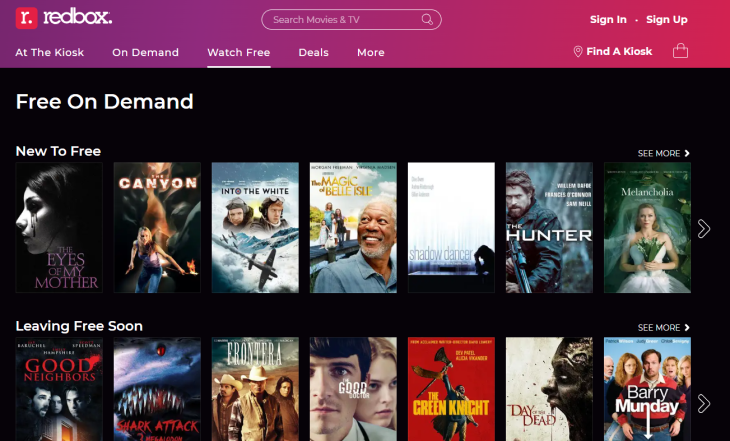The image size is (730, 441).
Task: Focus the Search Movies & TV field
Action: click(351, 20)
